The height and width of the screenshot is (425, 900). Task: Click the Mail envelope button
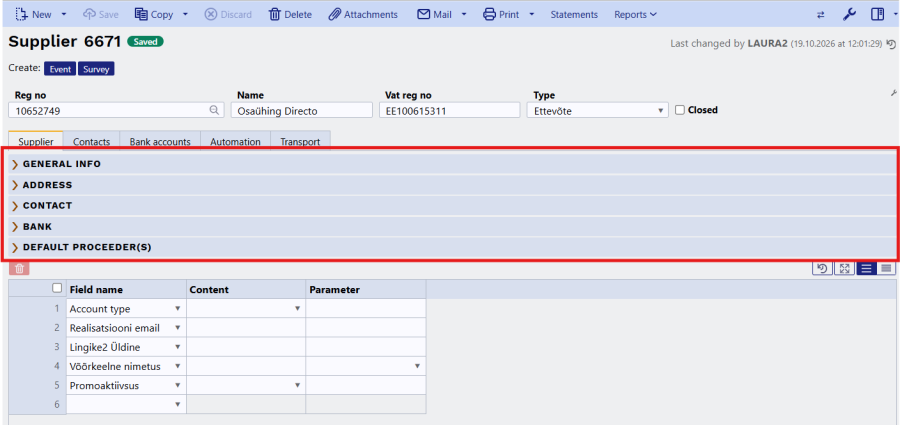434,14
